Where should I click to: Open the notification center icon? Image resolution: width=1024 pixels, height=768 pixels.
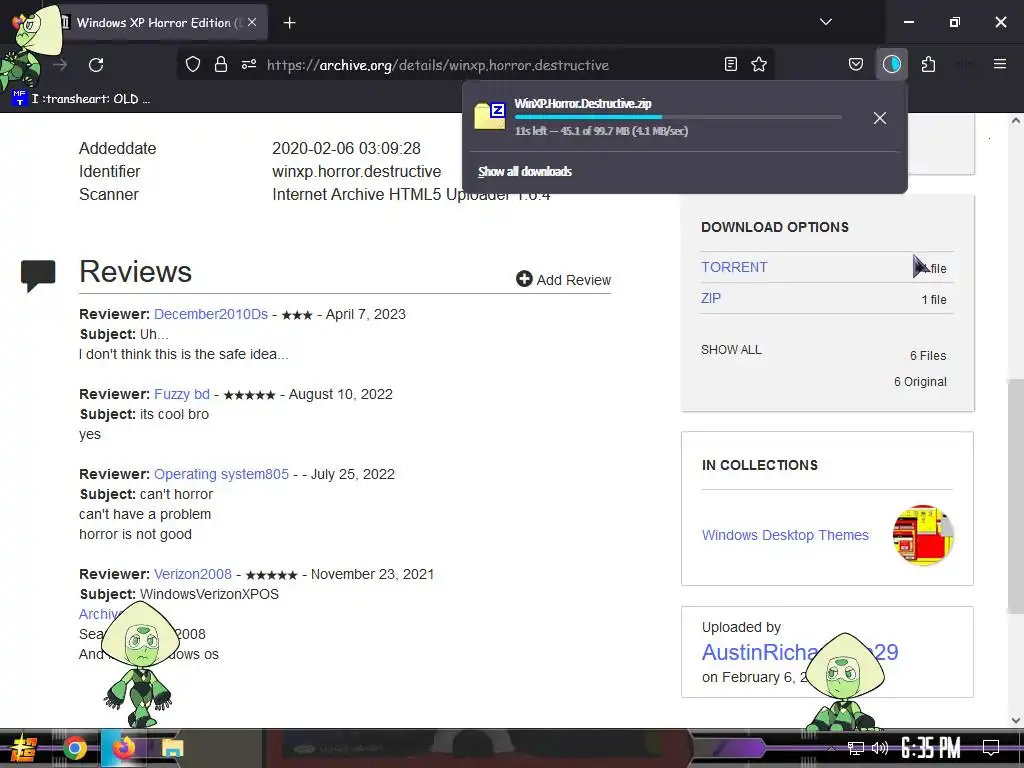(991, 748)
